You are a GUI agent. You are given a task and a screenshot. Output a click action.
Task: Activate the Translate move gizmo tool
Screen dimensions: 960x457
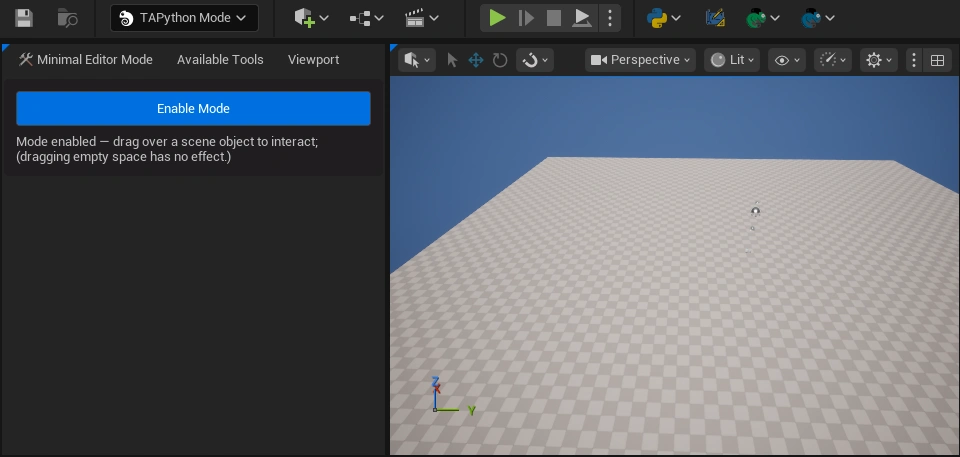476,60
